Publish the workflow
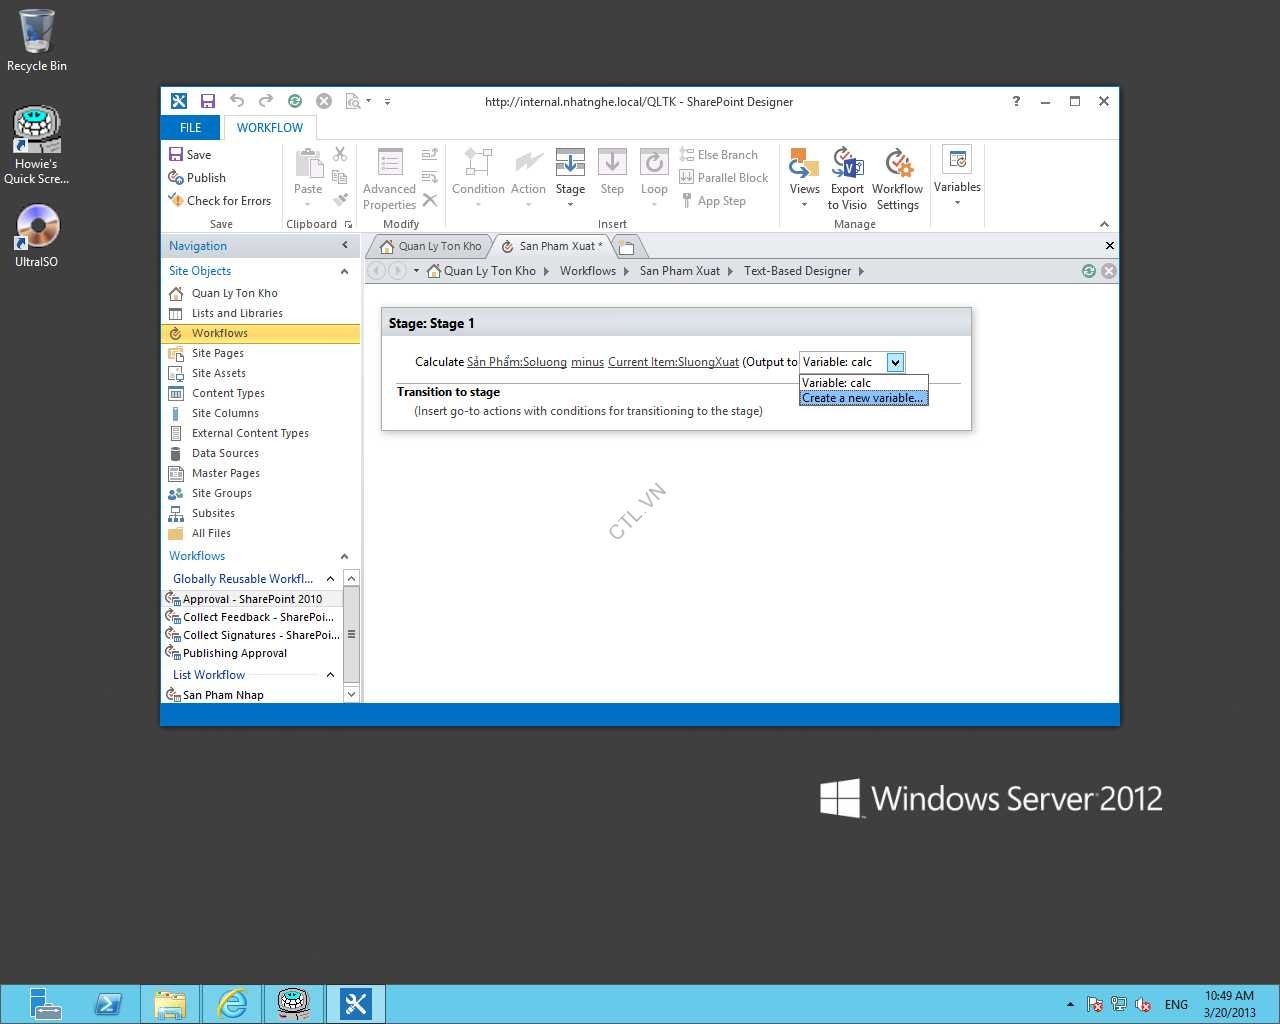 pyautogui.click(x=198, y=178)
